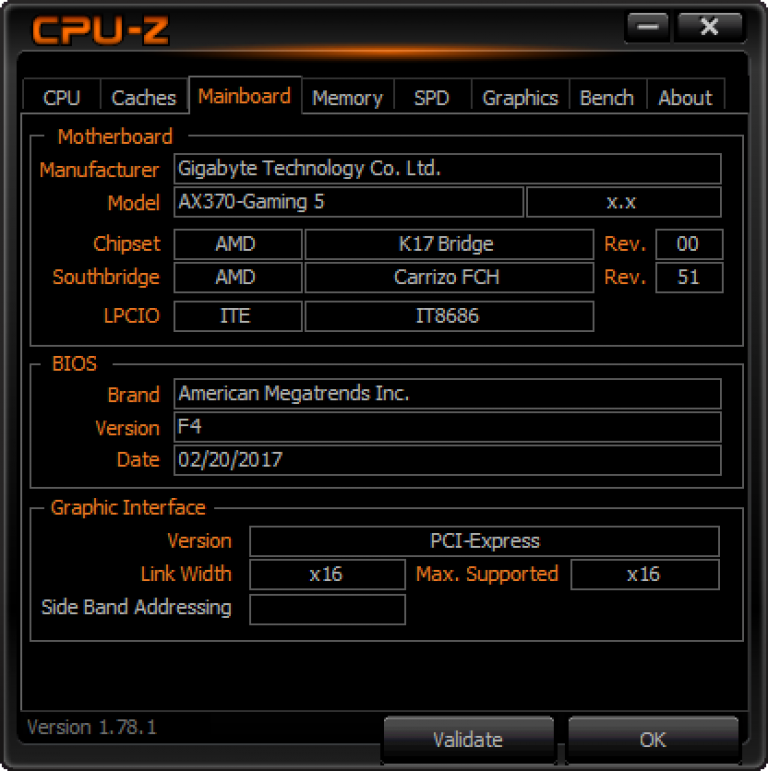The height and width of the screenshot is (771, 768).
Task: Minimize the CPU-Z window
Action: click(x=648, y=27)
